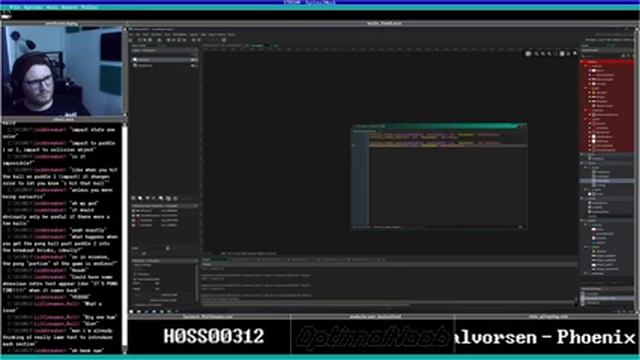This screenshot has width=640, height=360.
Task: Toggle the grid icon in room editor toolbar
Action: pos(528,53)
